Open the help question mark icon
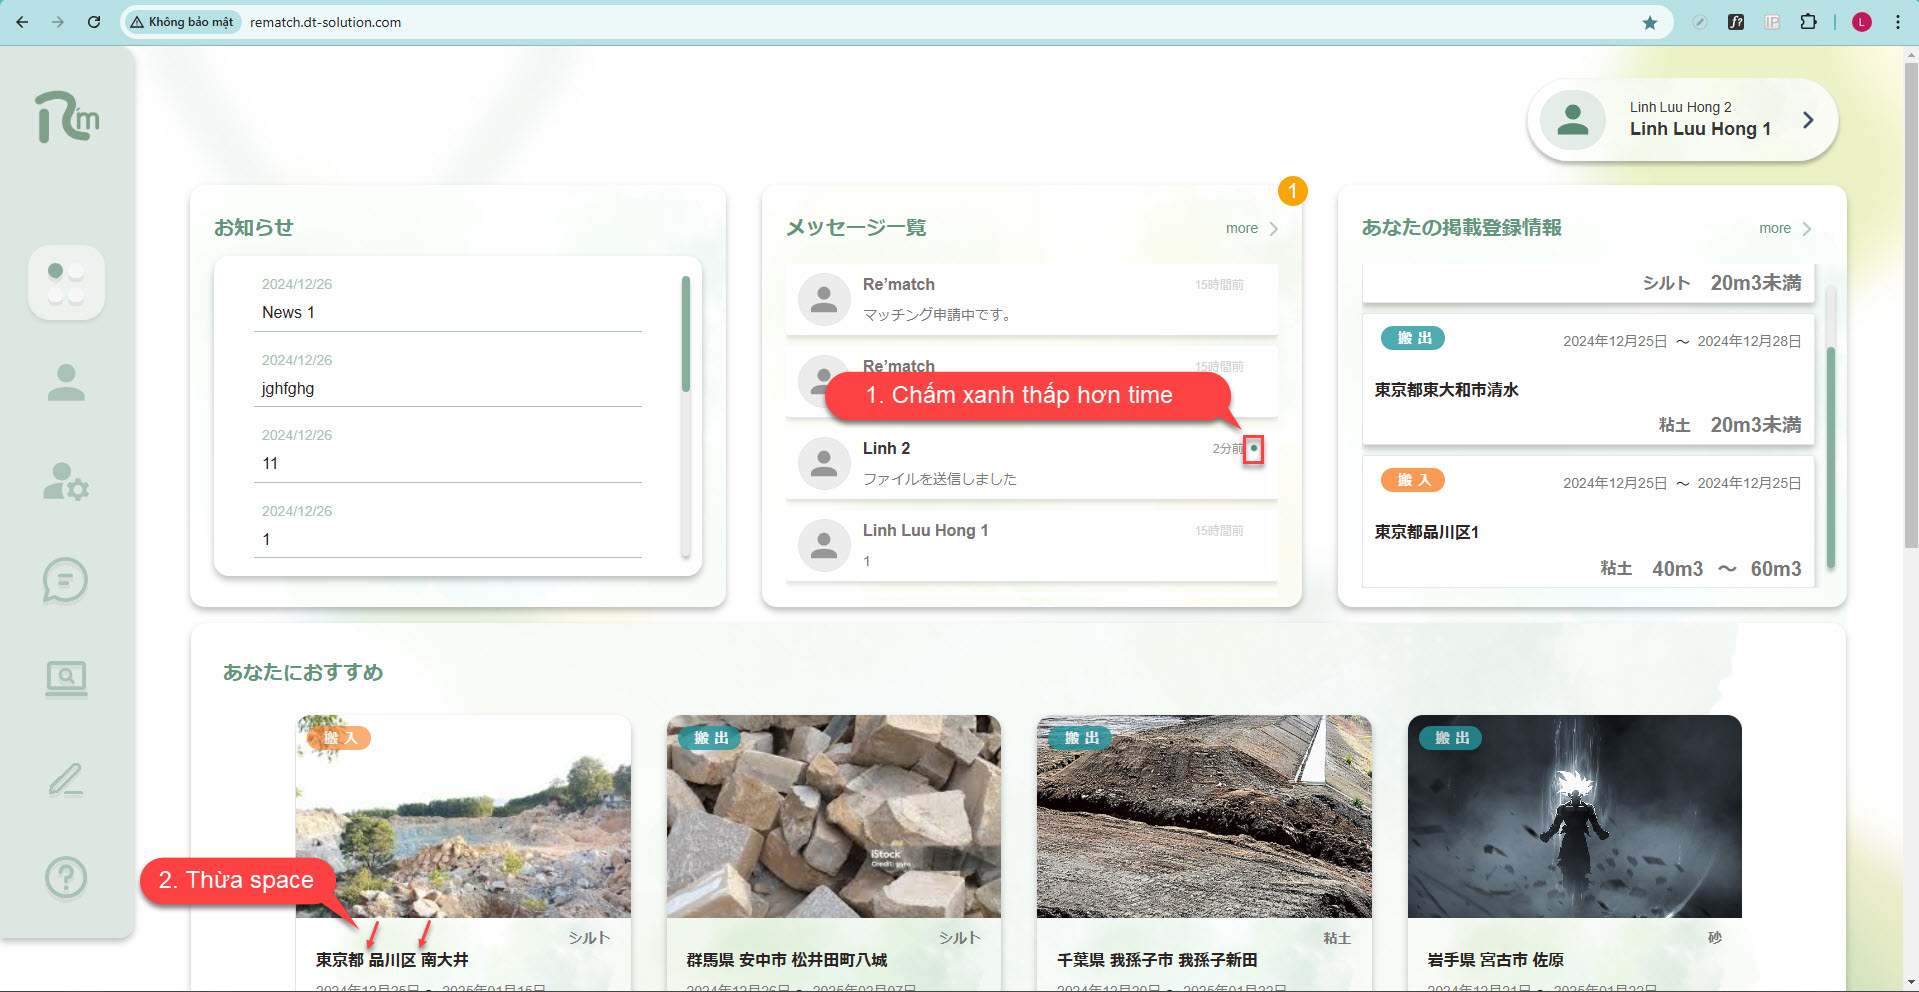The image size is (1919, 992). point(66,878)
